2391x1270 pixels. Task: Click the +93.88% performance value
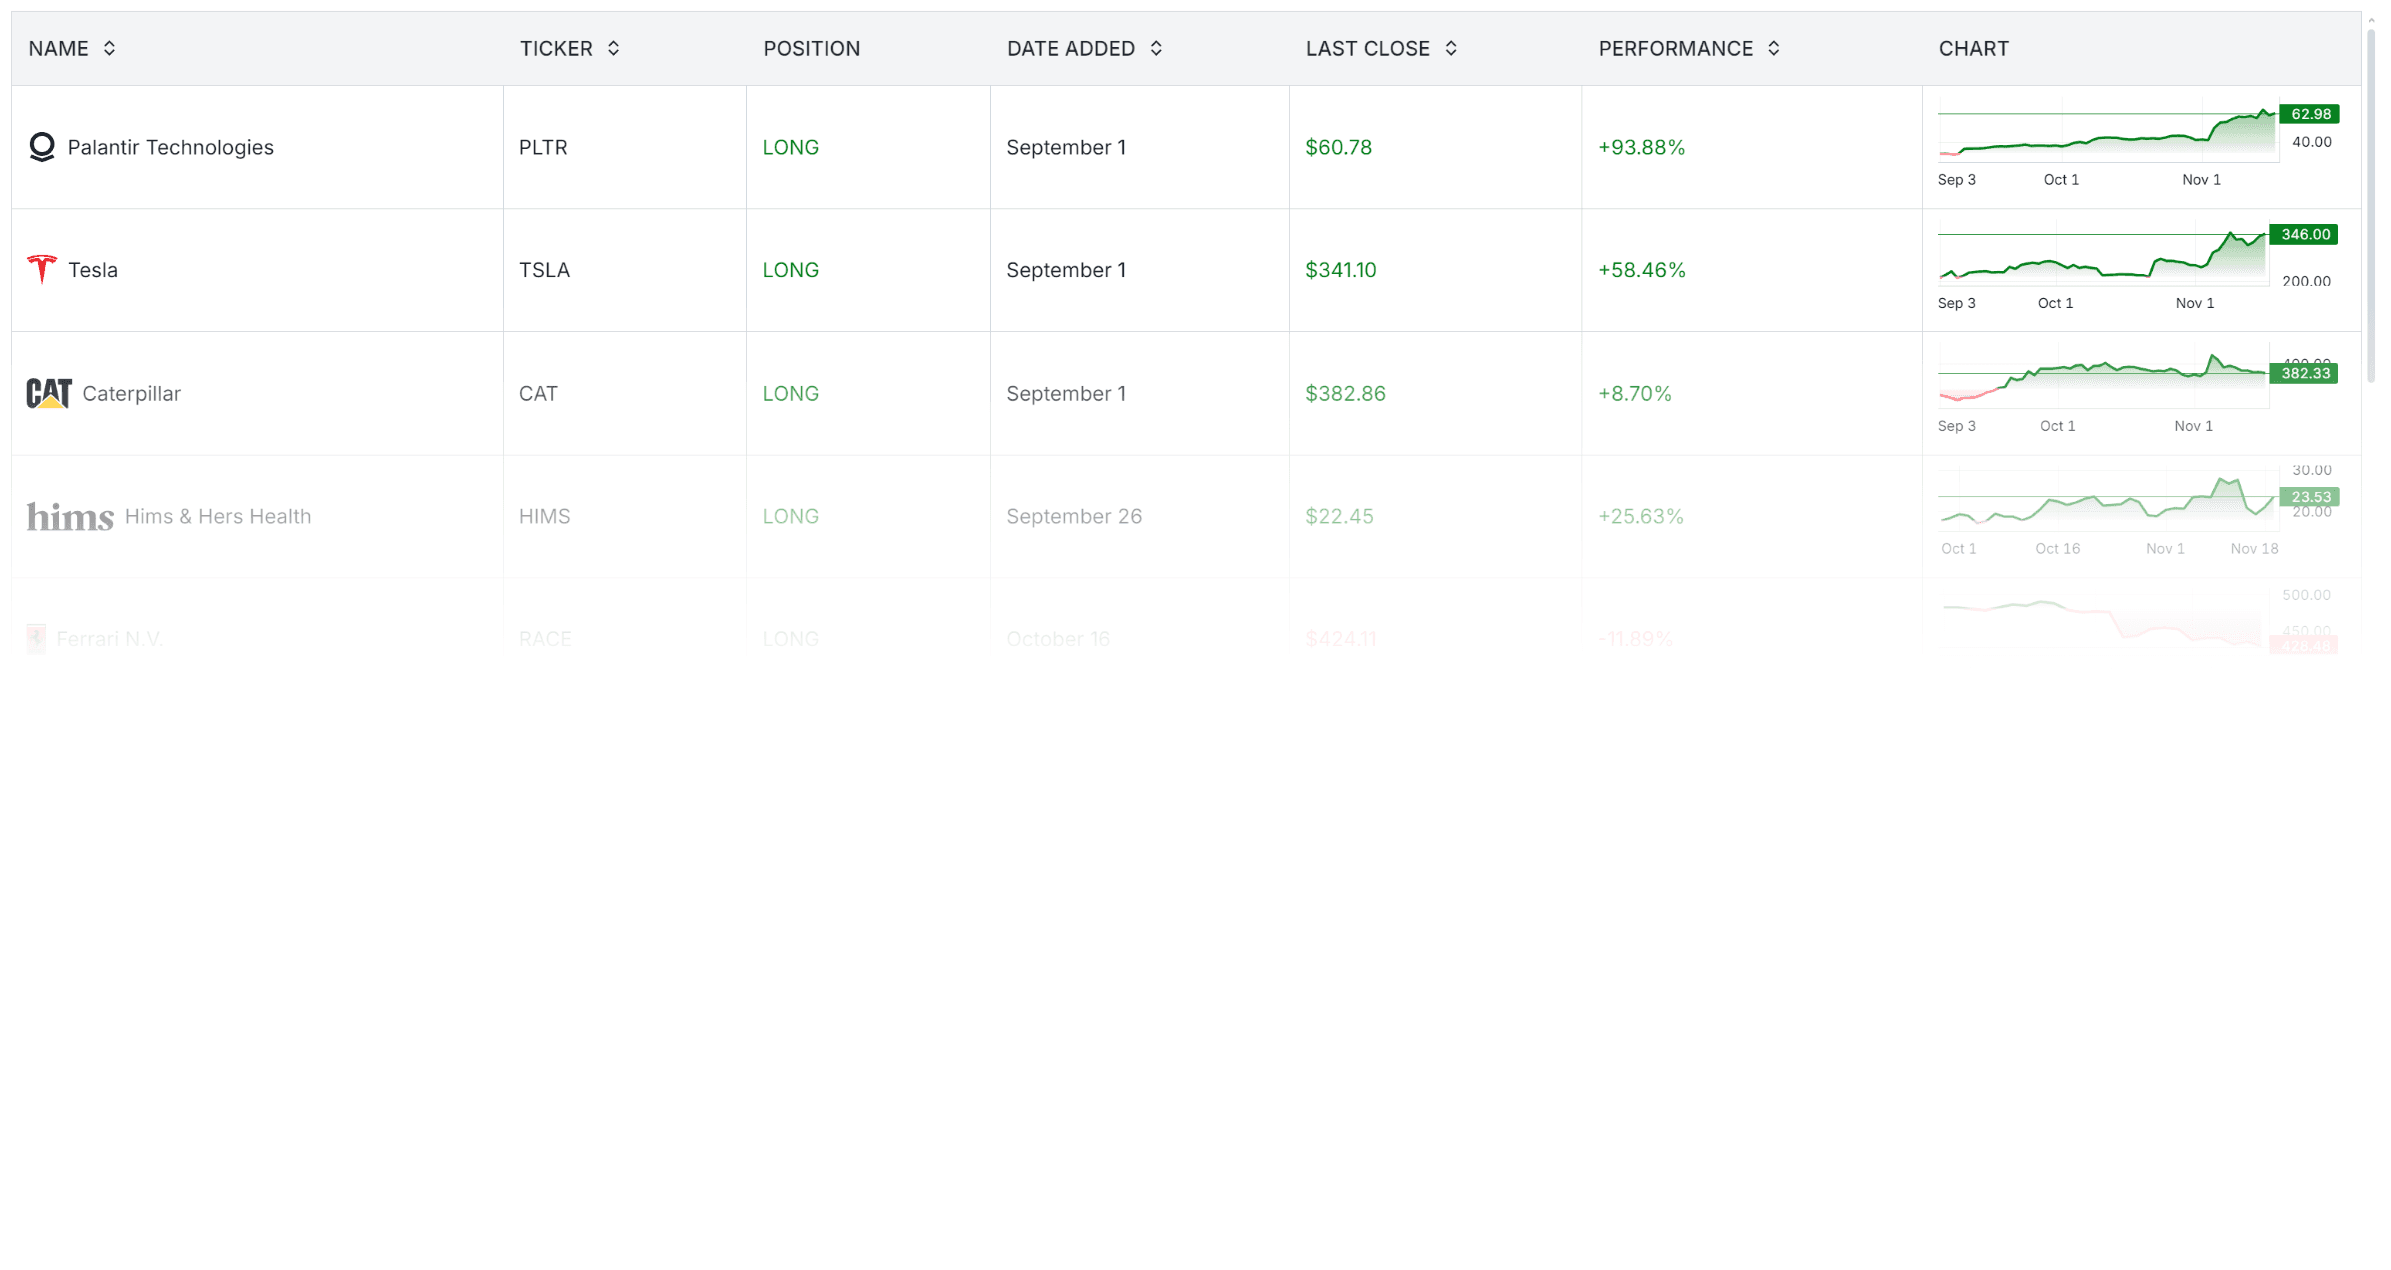coord(1641,147)
